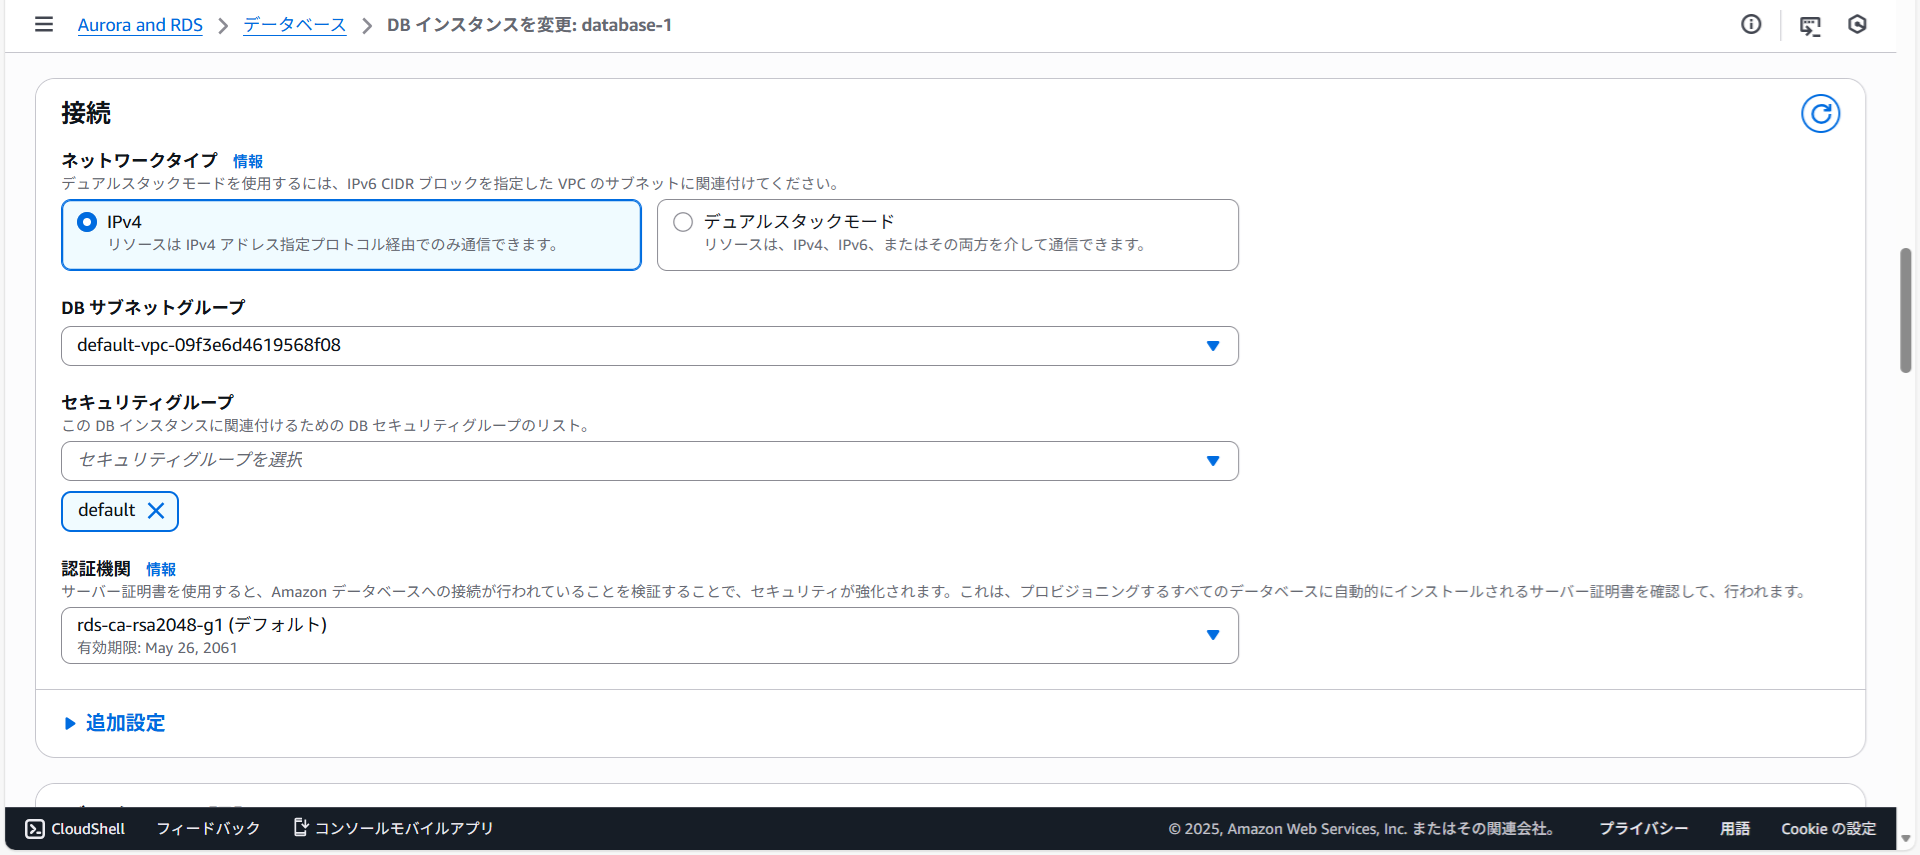Open コンソールモバイルアプリ link in footer
The height and width of the screenshot is (855, 1920).
pos(394,829)
